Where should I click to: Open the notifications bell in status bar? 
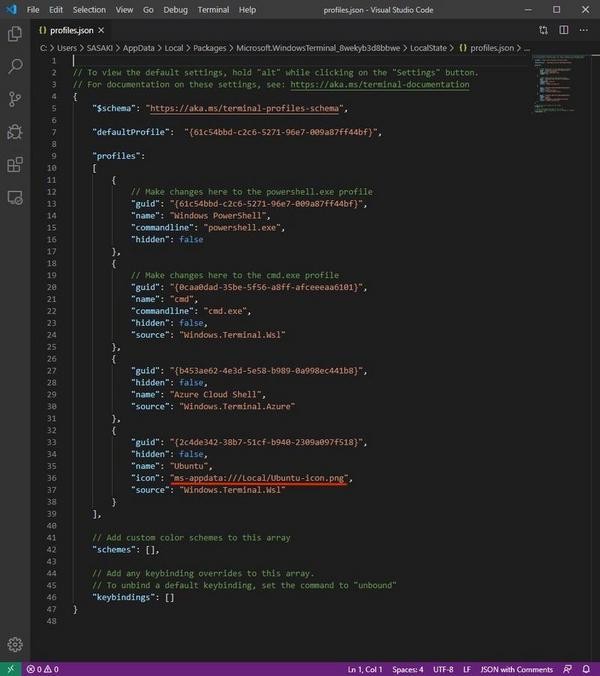(x=586, y=669)
